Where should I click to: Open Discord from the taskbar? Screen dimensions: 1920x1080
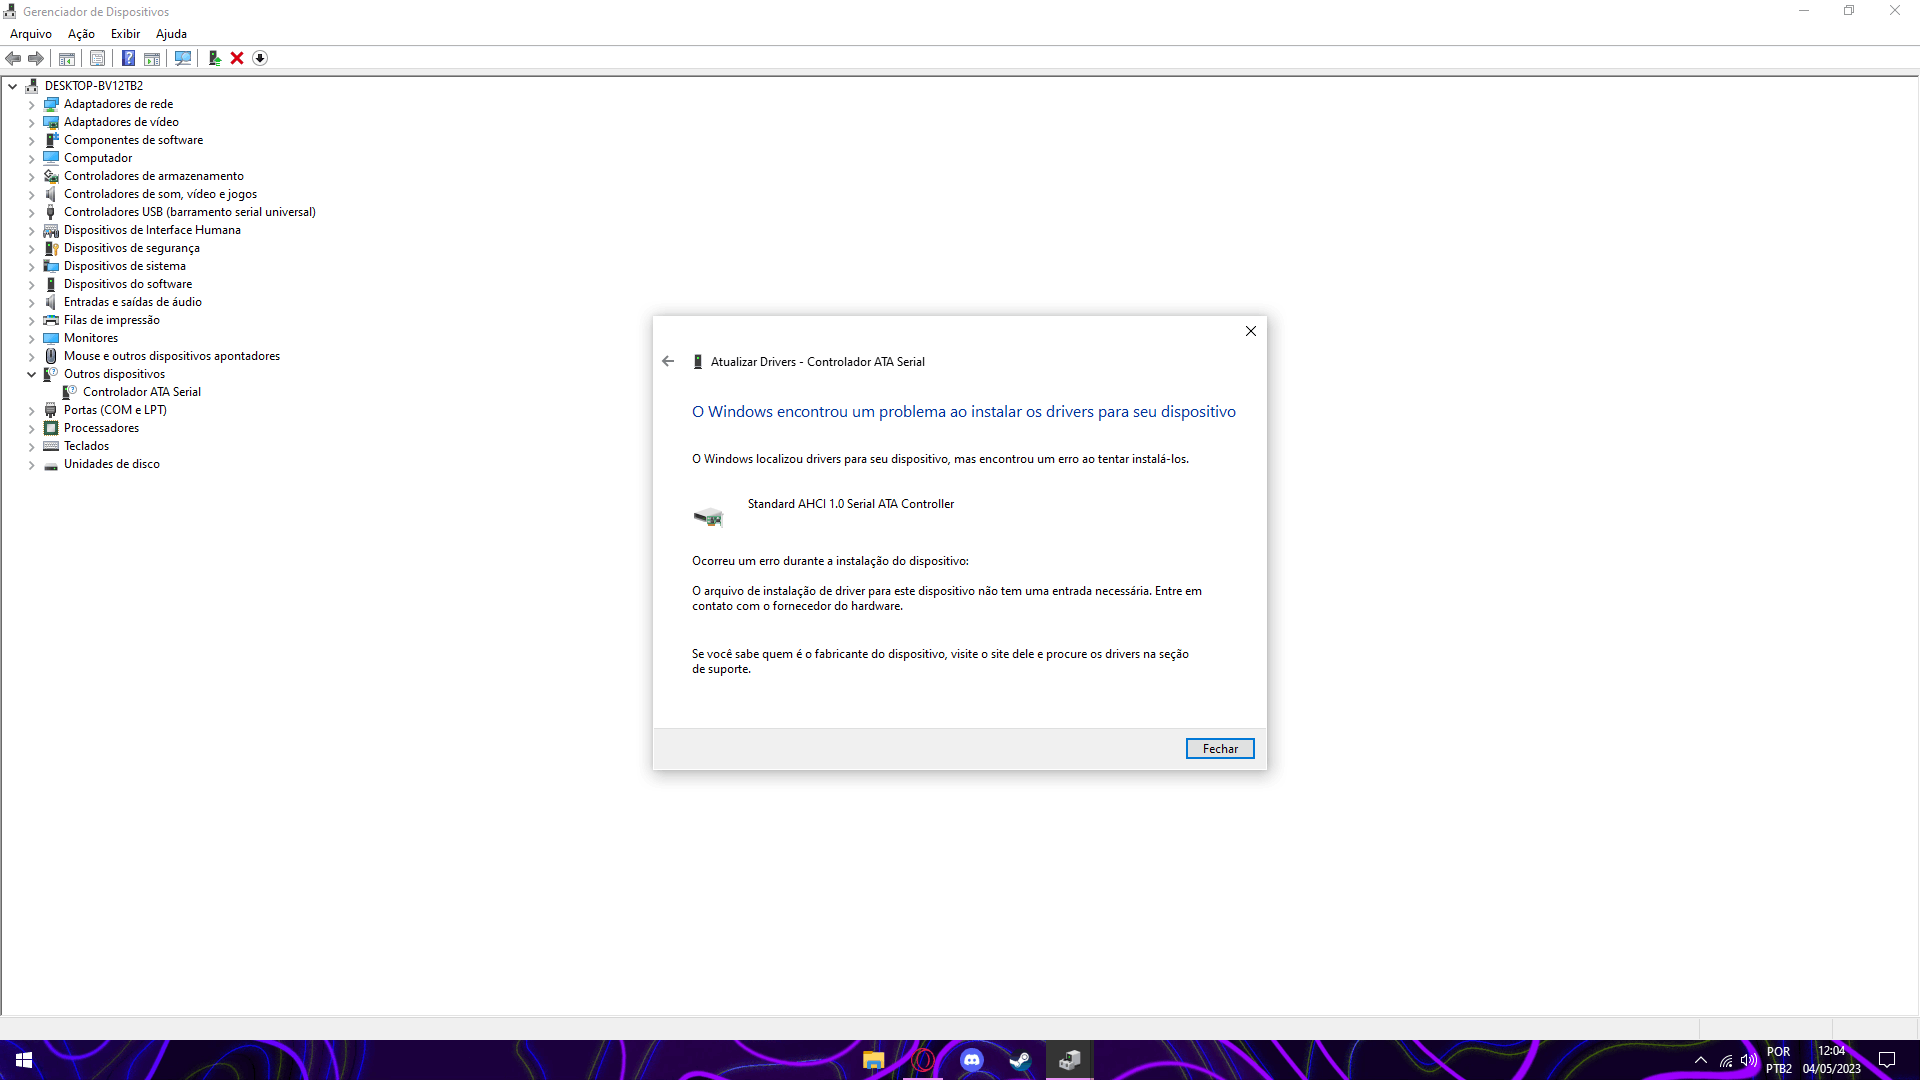[971, 1060]
